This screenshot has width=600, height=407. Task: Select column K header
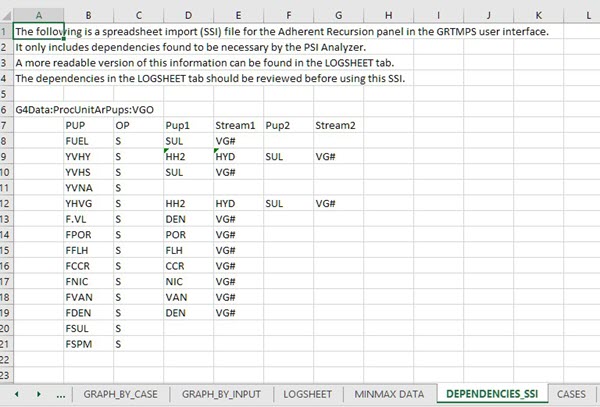(x=538, y=15)
